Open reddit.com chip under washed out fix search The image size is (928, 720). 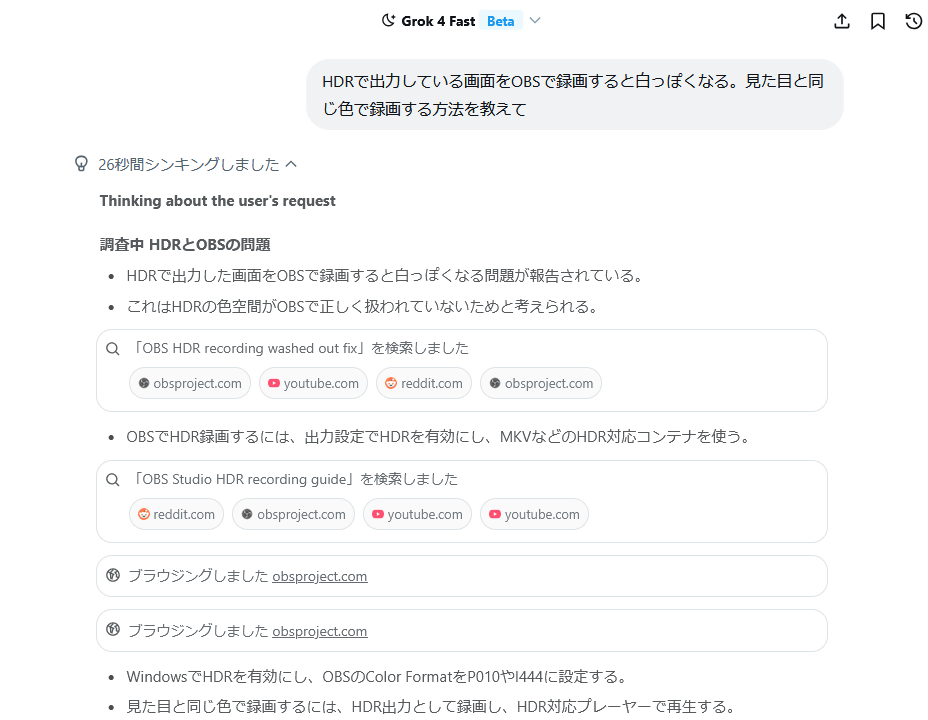click(x=424, y=383)
